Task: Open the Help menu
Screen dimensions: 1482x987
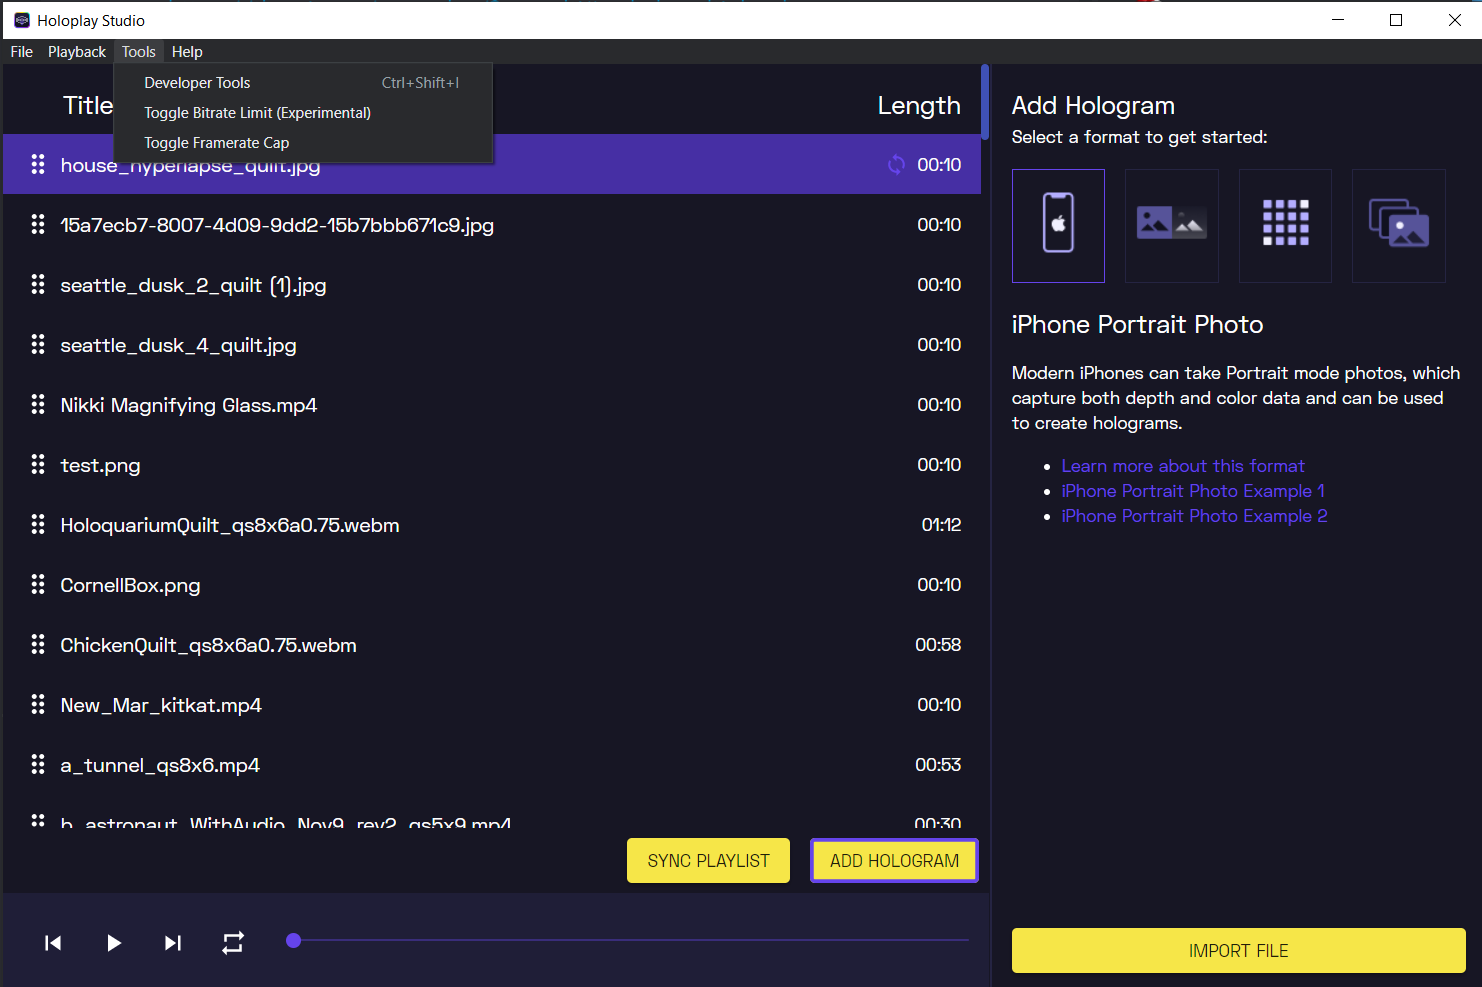Action: 187,52
